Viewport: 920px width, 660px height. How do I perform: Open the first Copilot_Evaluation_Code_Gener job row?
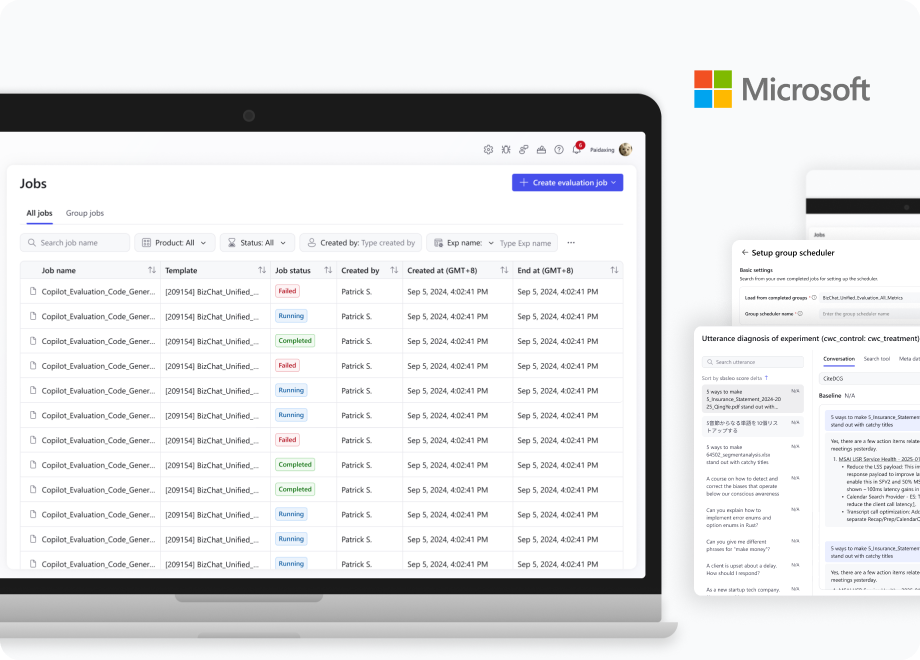[98, 291]
